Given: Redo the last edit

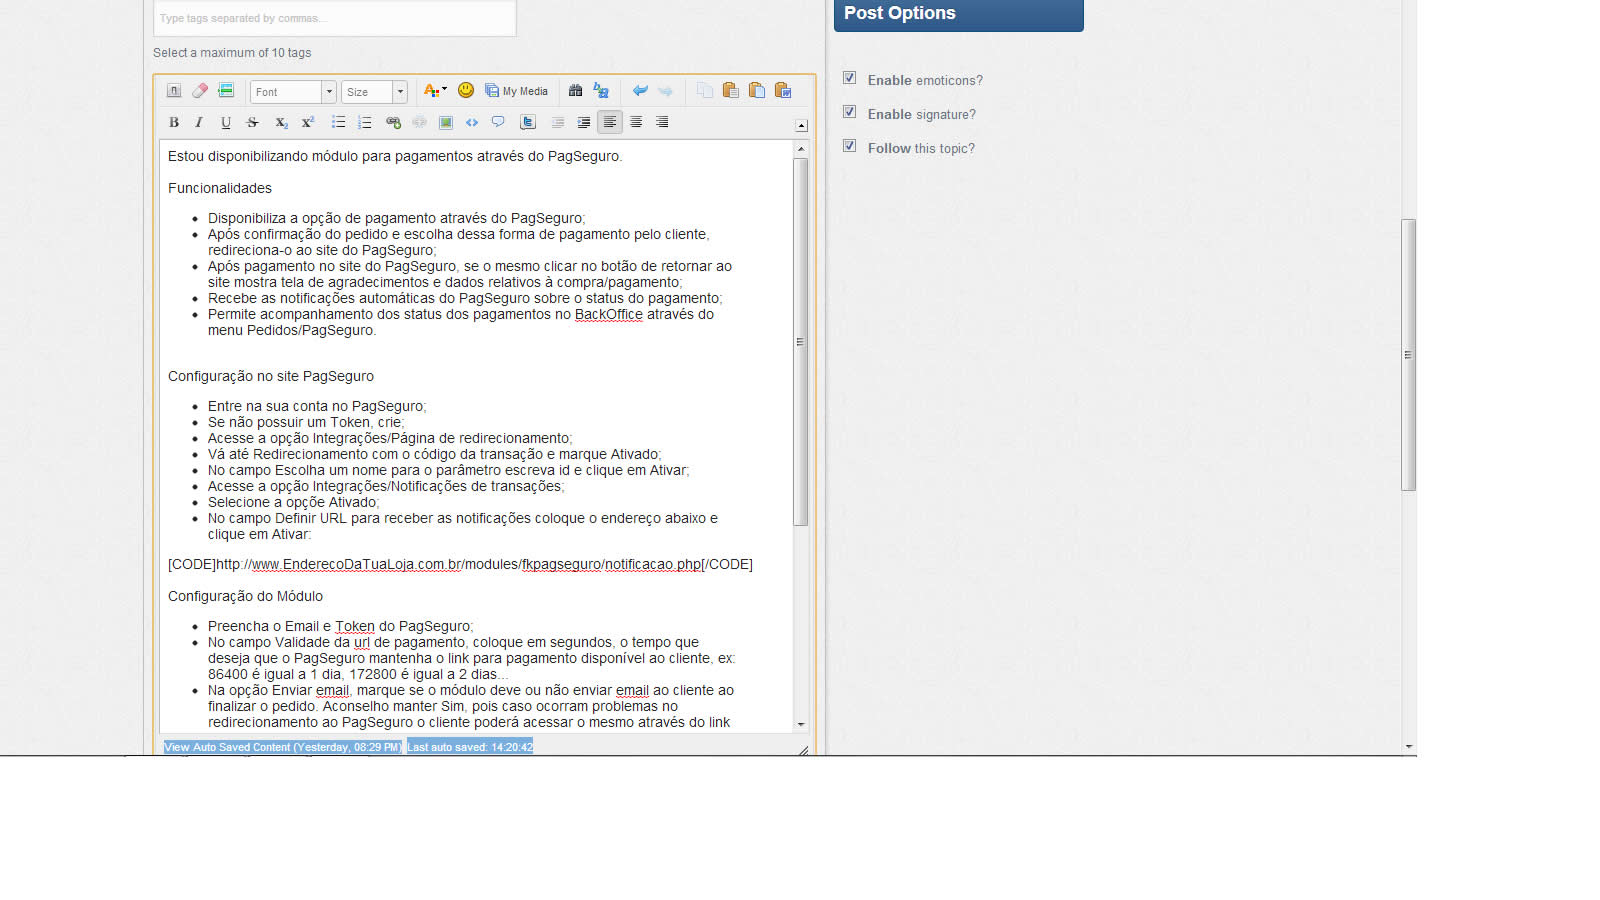Looking at the screenshot, I should click(x=666, y=91).
